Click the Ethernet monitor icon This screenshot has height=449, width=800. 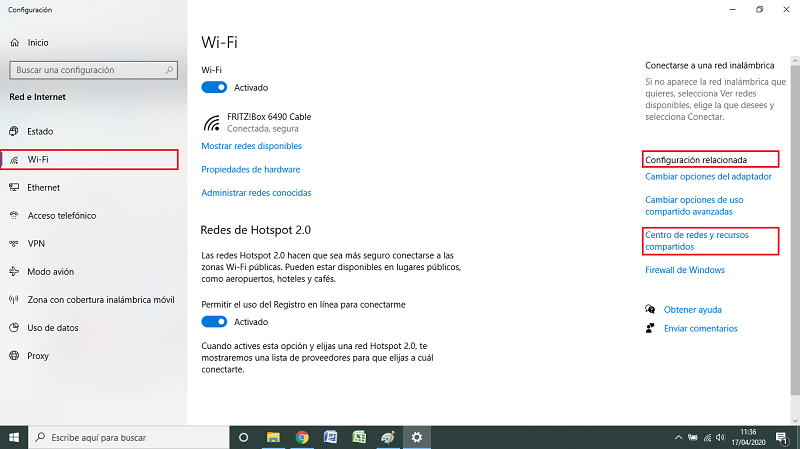14,188
